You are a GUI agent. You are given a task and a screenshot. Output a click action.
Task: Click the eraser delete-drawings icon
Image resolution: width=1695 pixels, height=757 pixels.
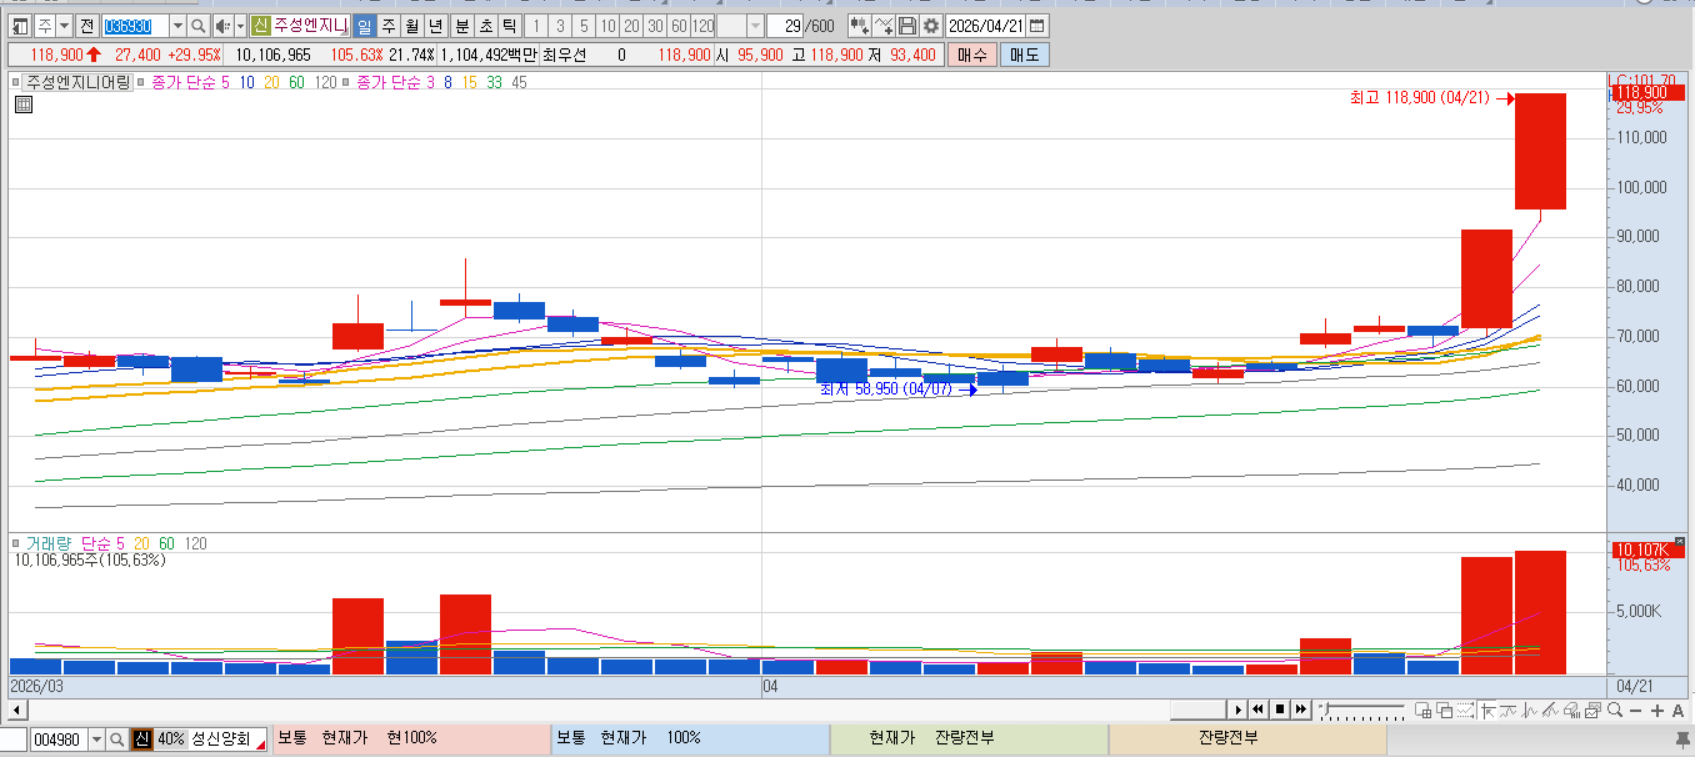1572,710
